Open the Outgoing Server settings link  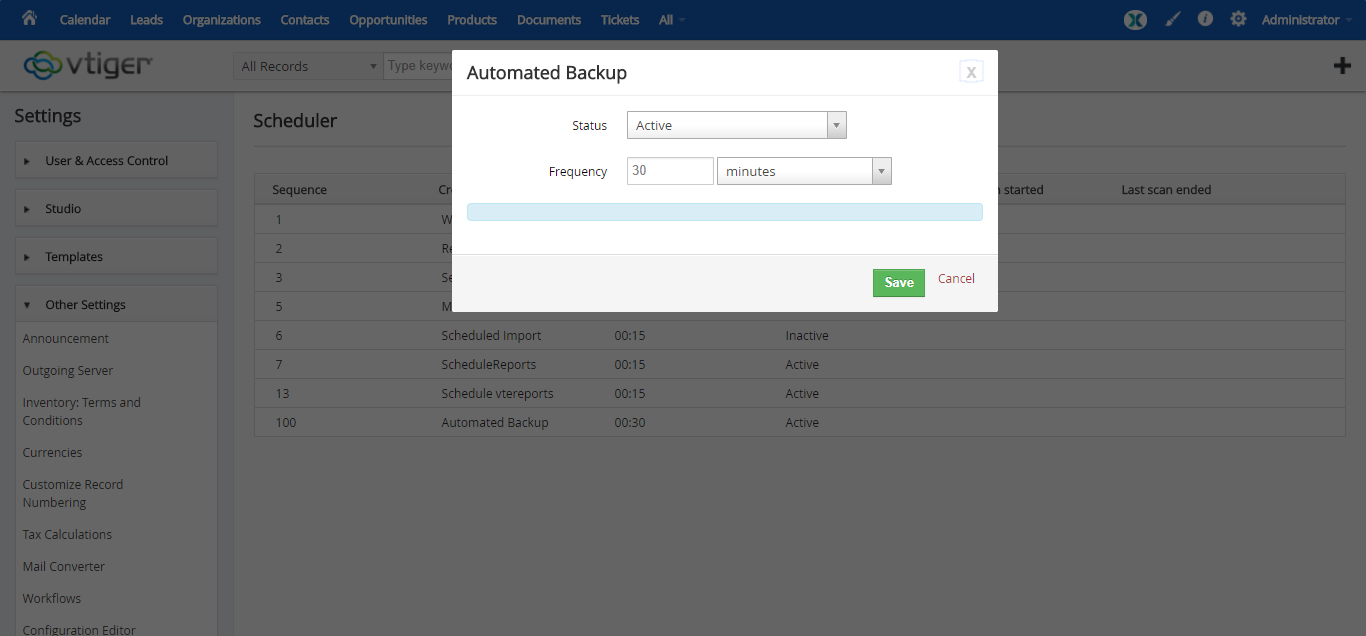(68, 371)
